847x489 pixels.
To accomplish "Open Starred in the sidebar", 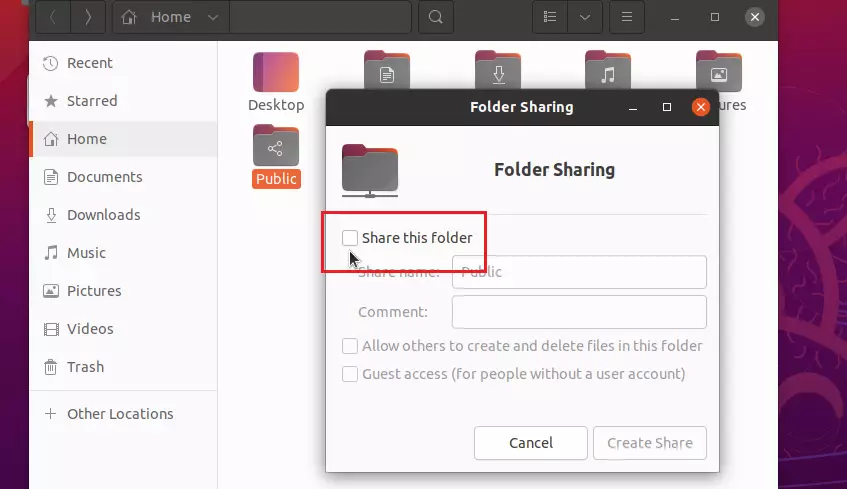I will pyautogui.click(x=124, y=101).
